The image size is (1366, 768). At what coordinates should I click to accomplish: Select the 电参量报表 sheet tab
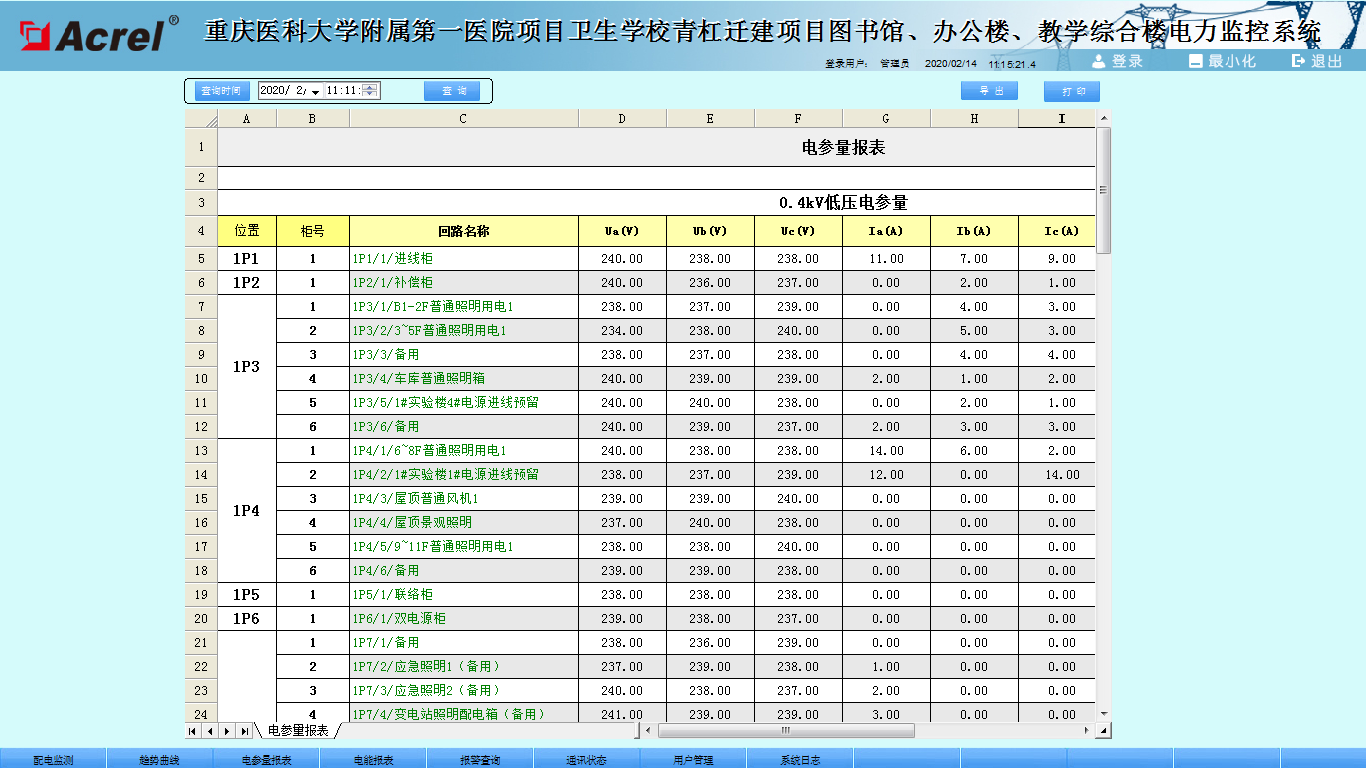pos(298,731)
